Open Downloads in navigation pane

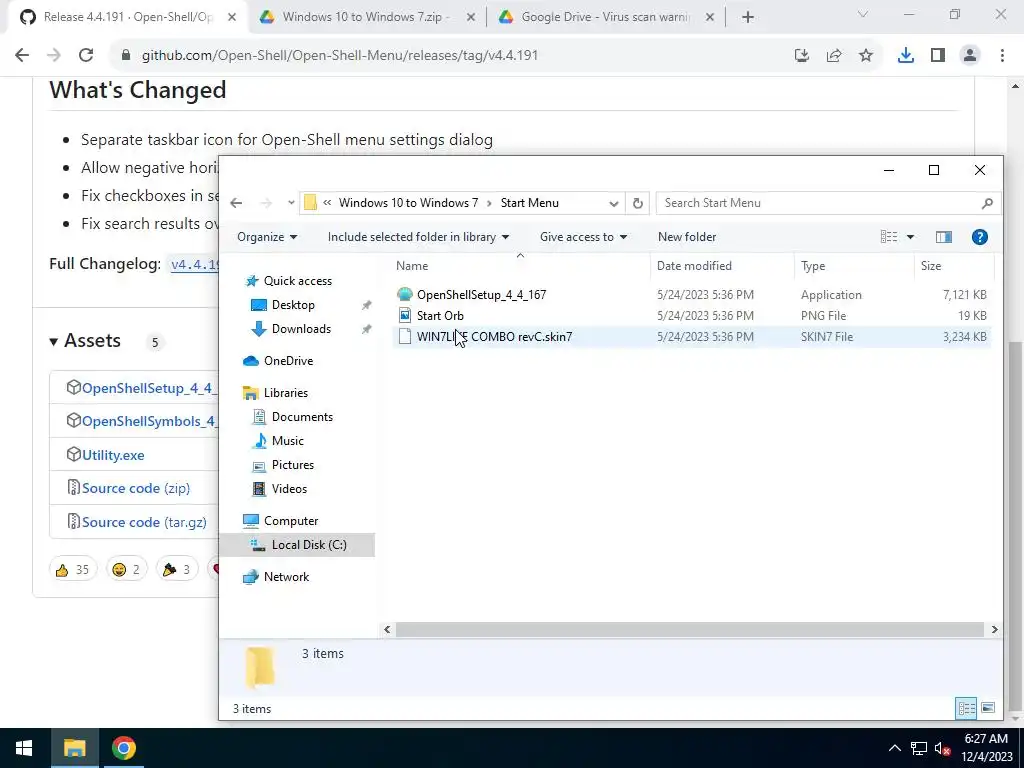301,329
